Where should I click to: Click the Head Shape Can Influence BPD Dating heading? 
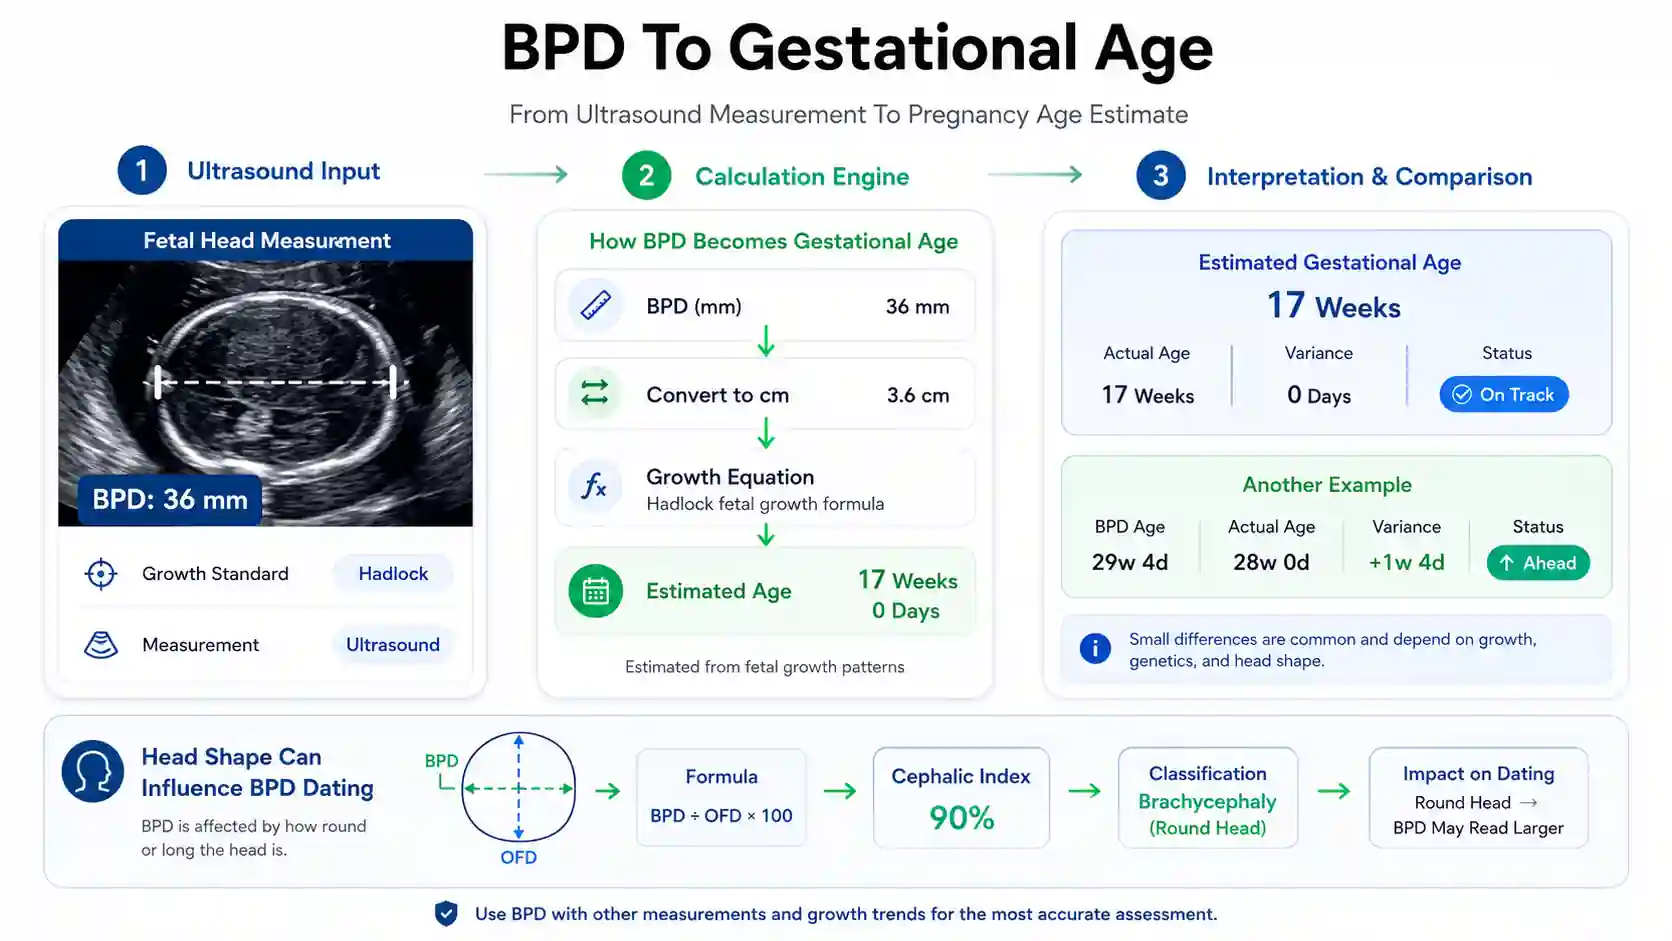(257, 772)
